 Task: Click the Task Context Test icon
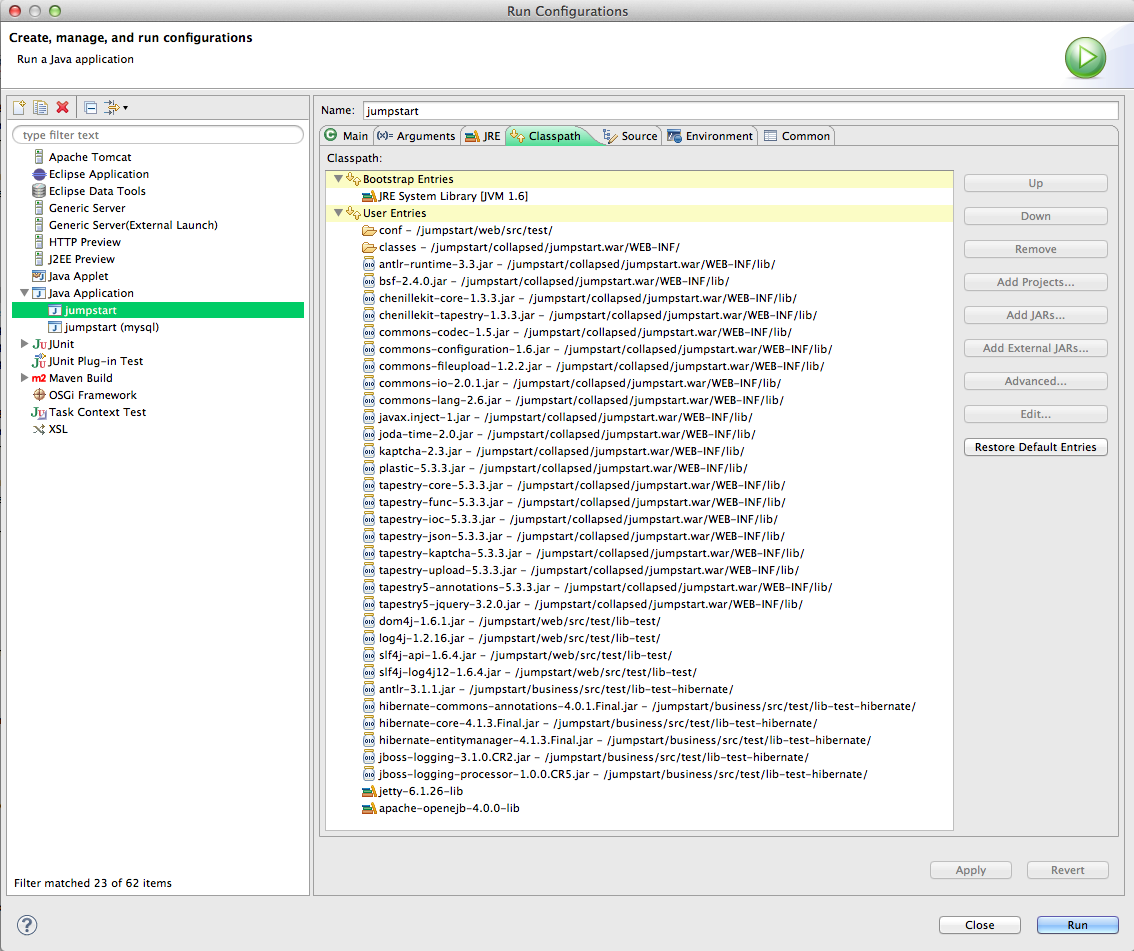pos(39,412)
